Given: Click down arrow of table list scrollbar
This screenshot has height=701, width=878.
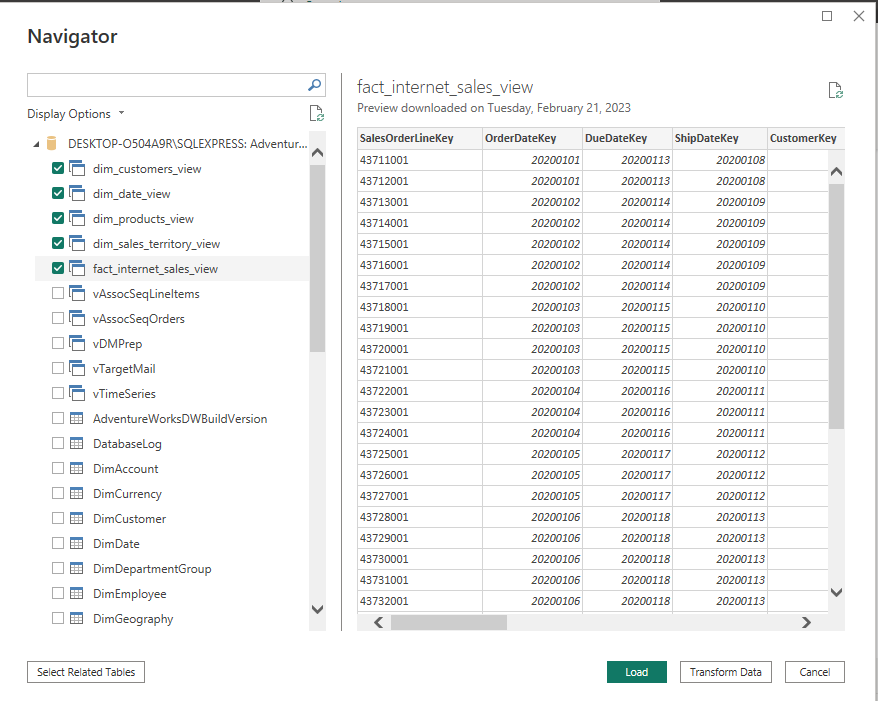Looking at the screenshot, I should [x=317, y=609].
